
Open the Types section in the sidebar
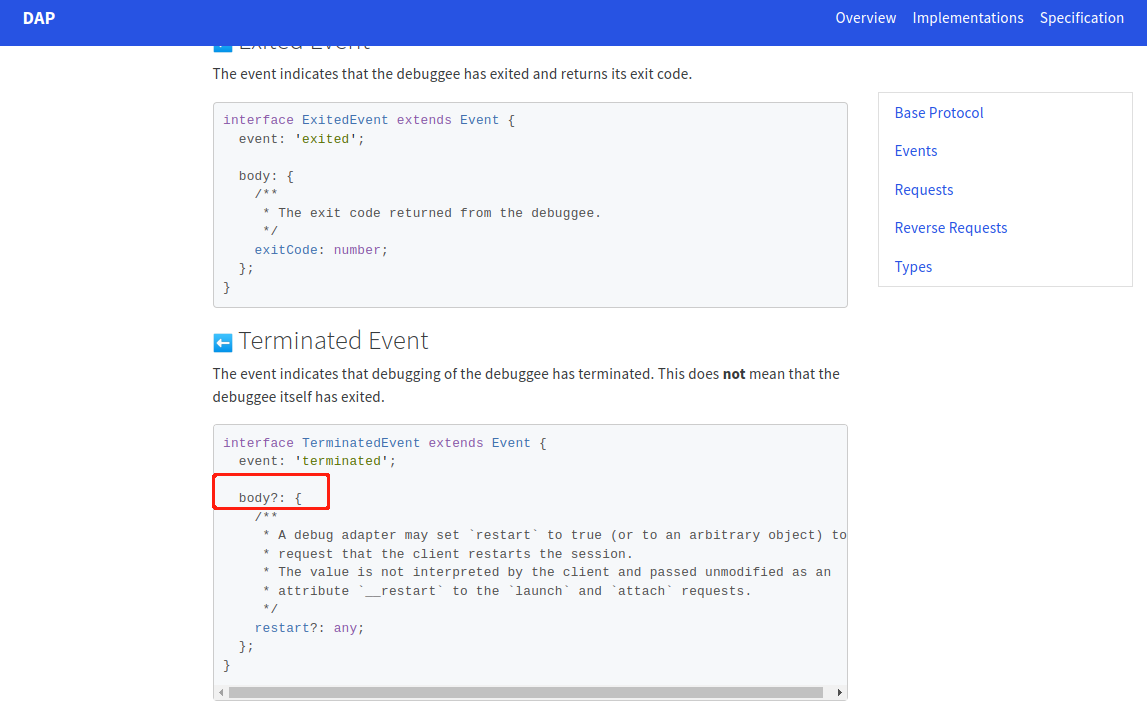point(913,266)
